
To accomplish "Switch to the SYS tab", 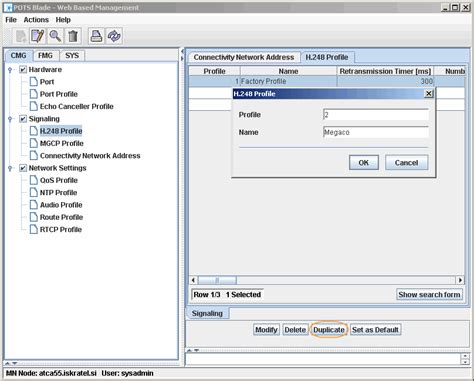I will click(x=72, y=56).
